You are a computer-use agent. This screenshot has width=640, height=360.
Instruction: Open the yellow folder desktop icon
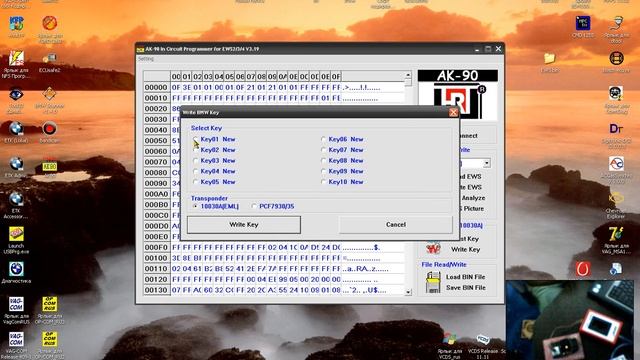(549, 58)
